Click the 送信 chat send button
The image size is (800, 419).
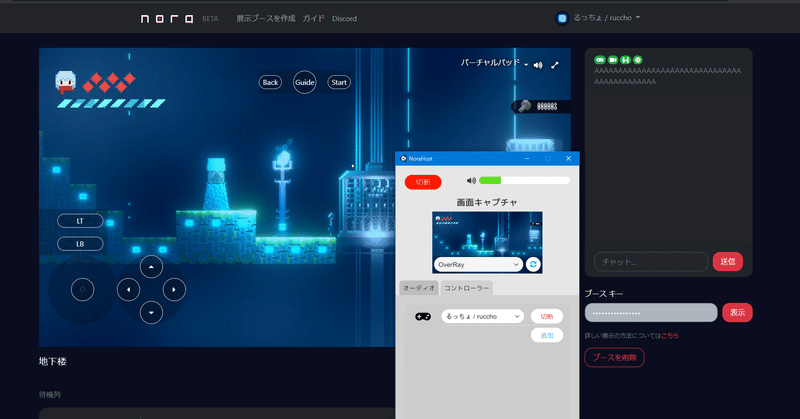click(x=728, y=262)
